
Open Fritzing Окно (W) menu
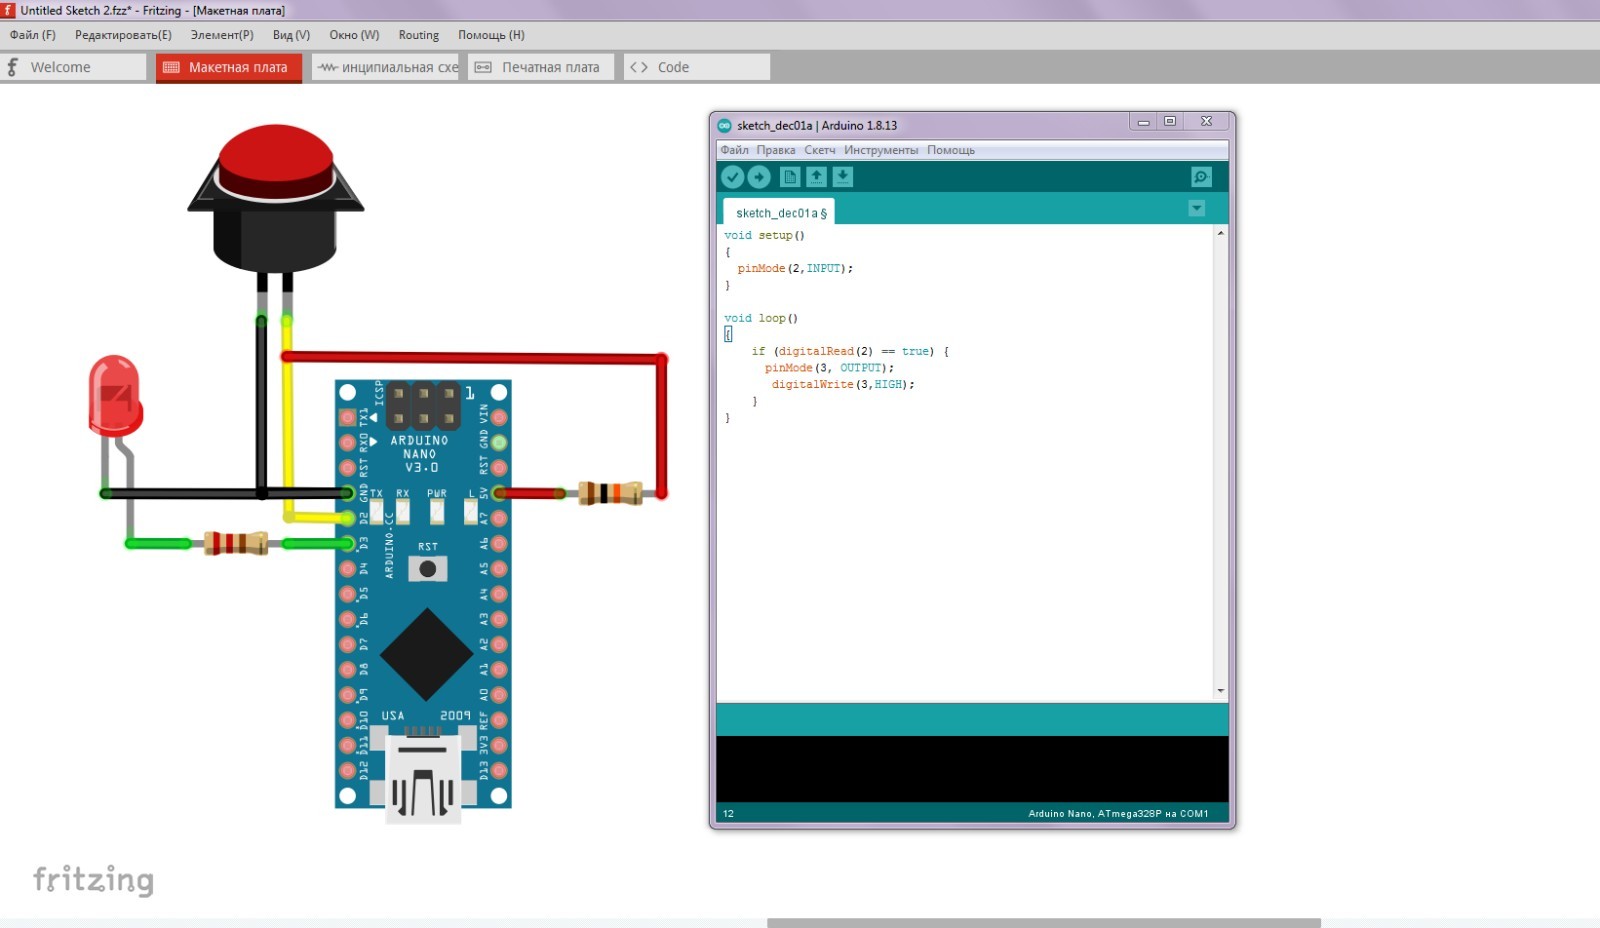tap(354, 35)
